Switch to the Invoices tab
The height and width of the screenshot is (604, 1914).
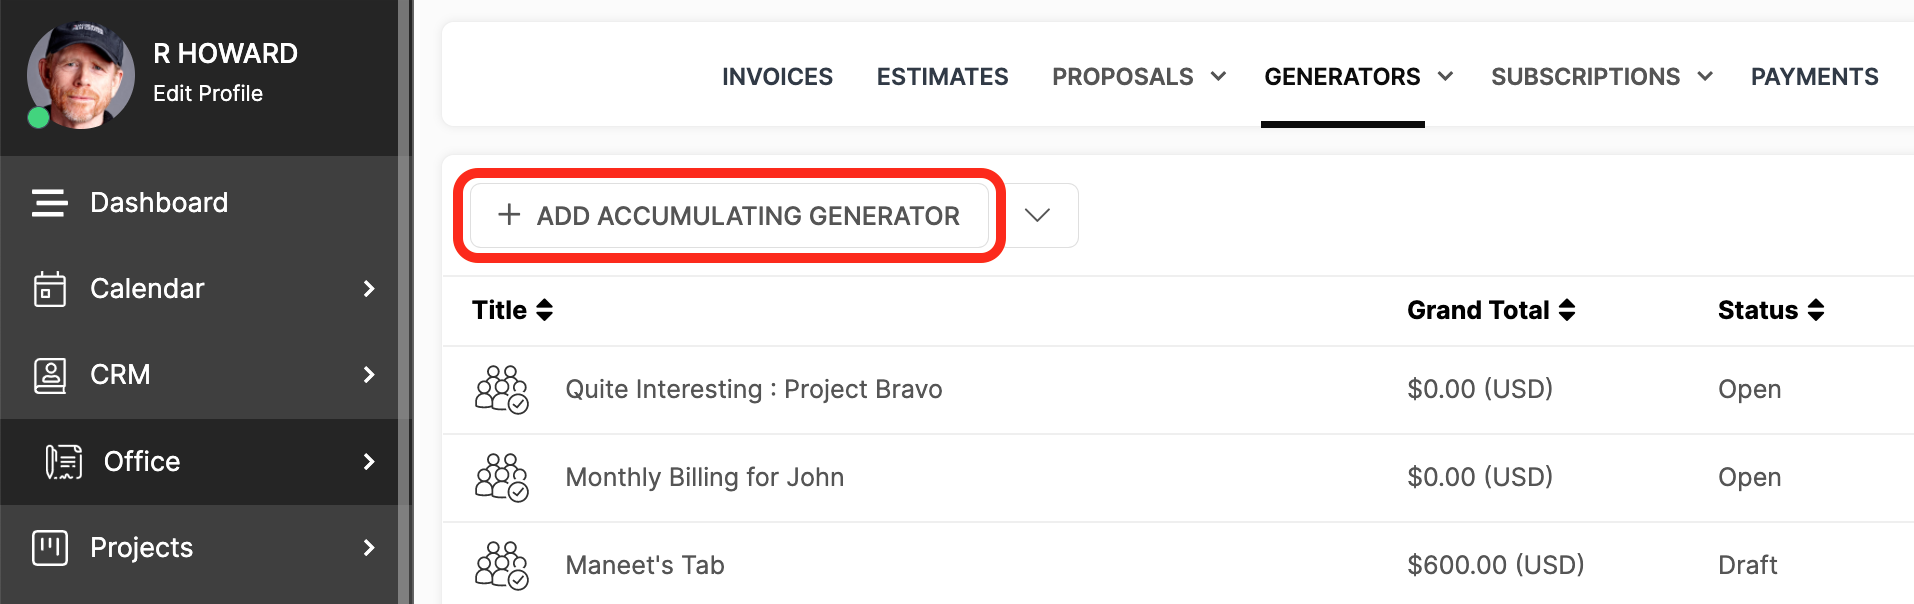coord(777,77)
